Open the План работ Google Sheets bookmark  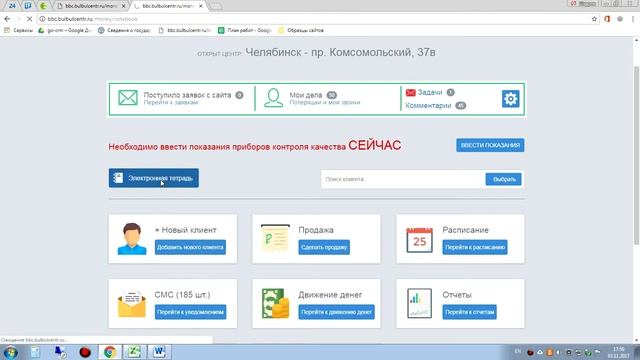(x=244, y=30)
